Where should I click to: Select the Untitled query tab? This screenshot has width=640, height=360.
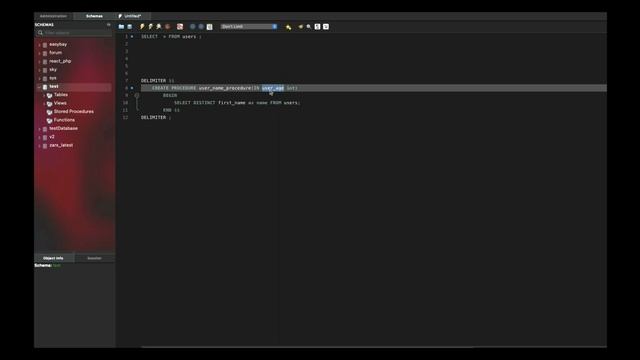(132, 16)
